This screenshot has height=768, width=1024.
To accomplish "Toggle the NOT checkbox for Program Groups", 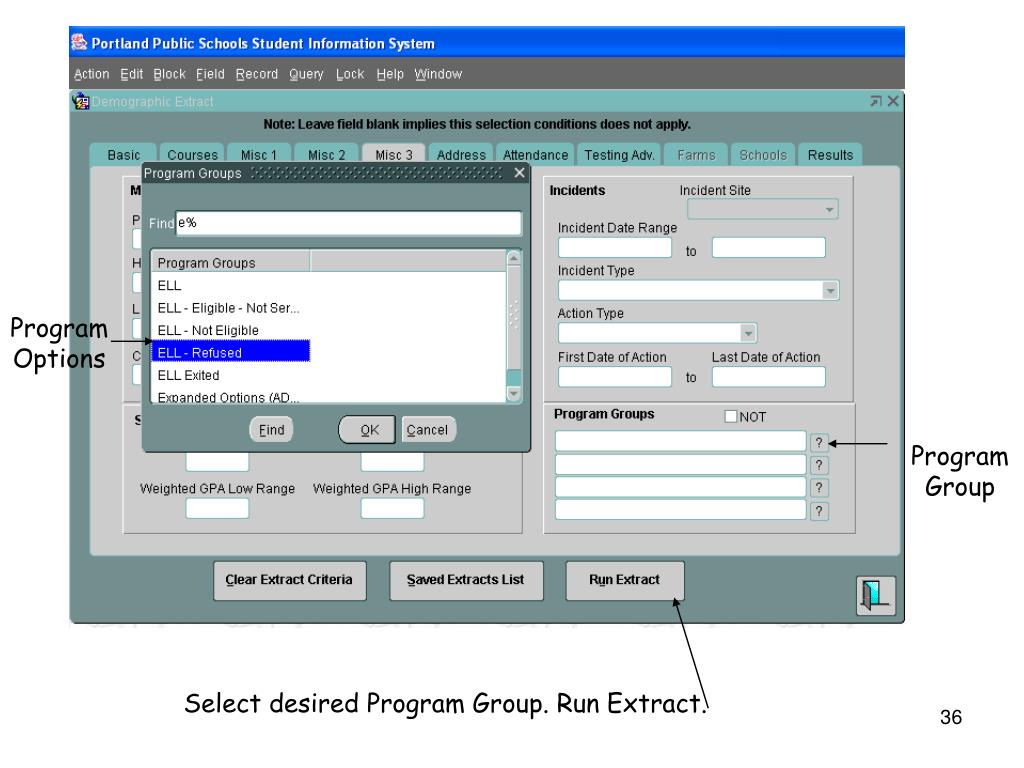I will [731, 416].
